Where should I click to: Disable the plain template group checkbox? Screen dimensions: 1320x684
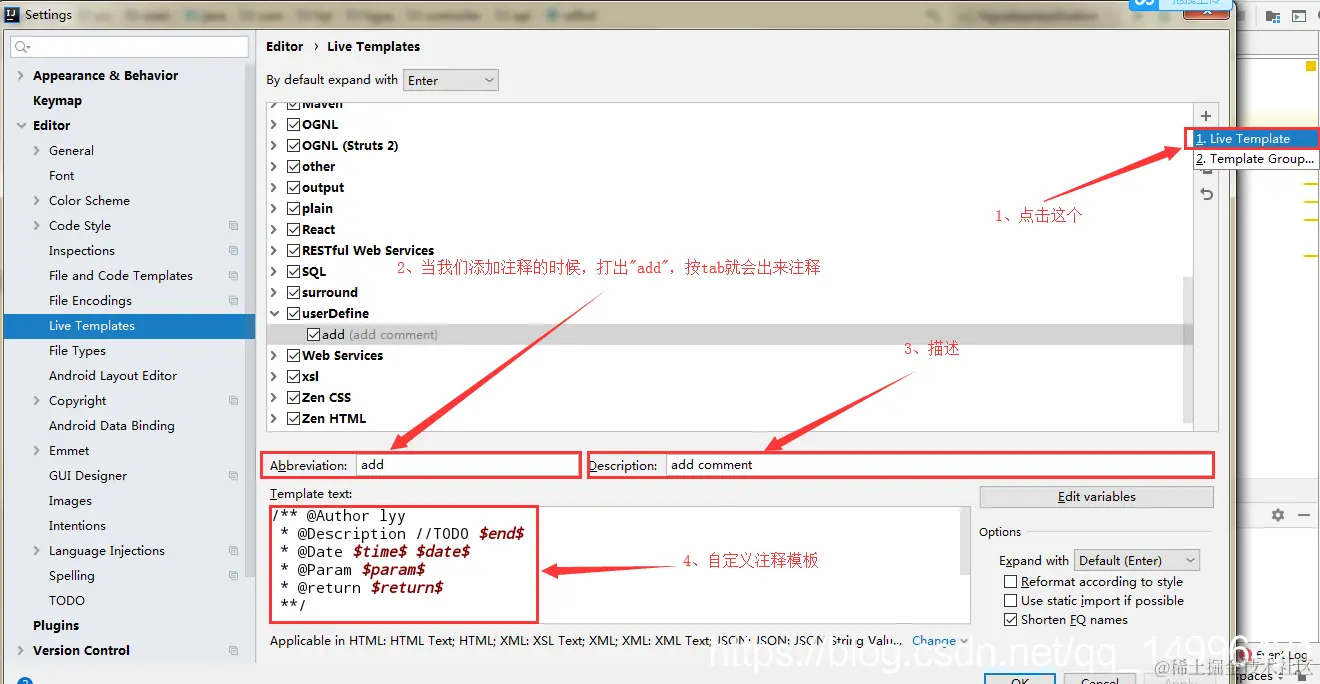coord(293,209)
